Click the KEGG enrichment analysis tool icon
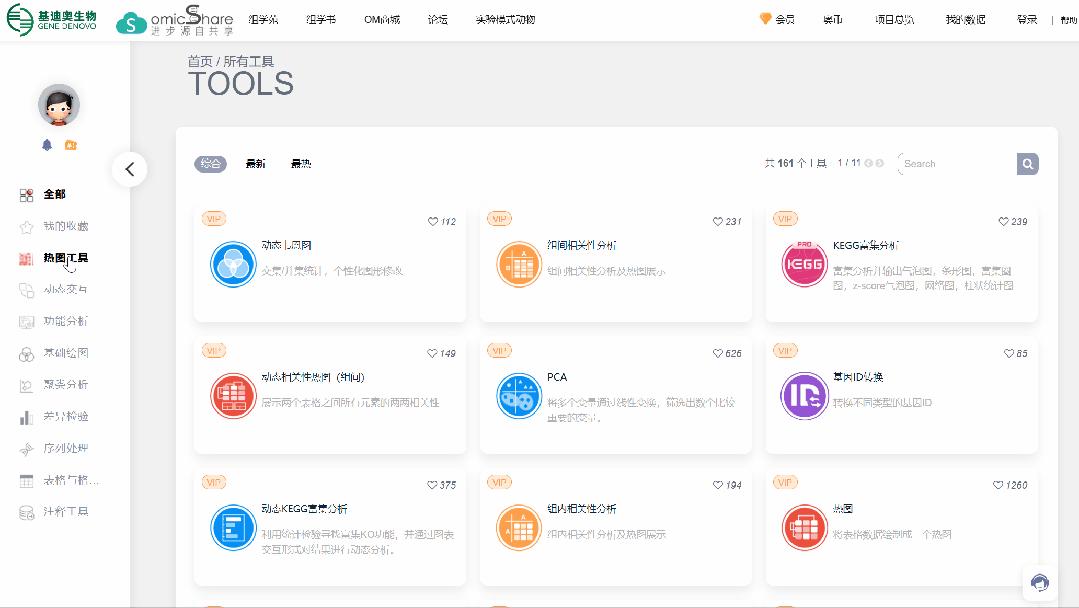 point(804,264)
